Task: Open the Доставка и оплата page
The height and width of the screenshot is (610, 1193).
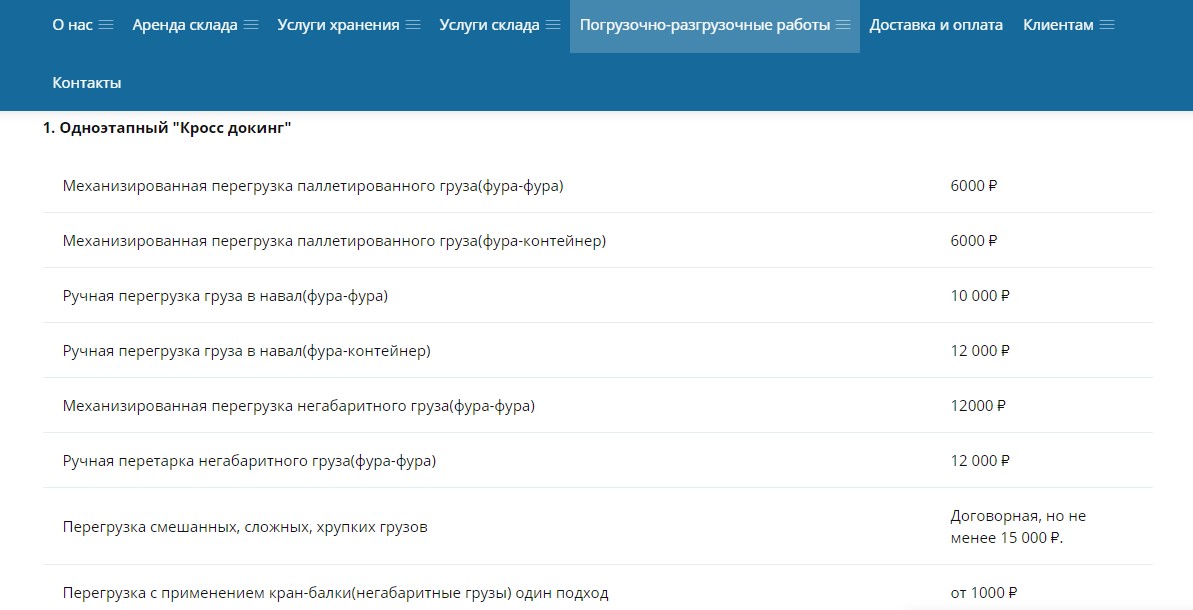Action: pyautogui.click(x=935, y=25)
